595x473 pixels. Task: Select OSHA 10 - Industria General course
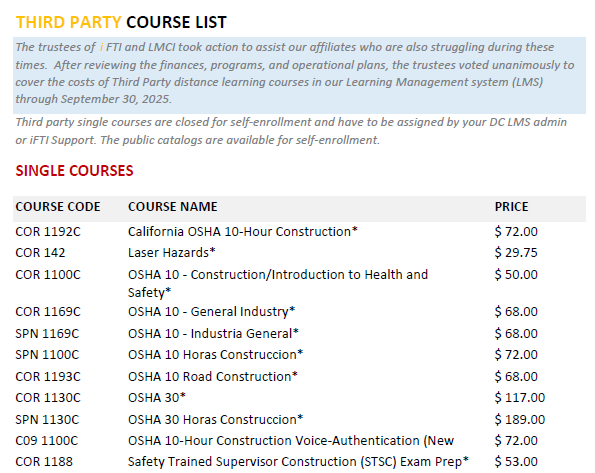click(x=213, y=334)
